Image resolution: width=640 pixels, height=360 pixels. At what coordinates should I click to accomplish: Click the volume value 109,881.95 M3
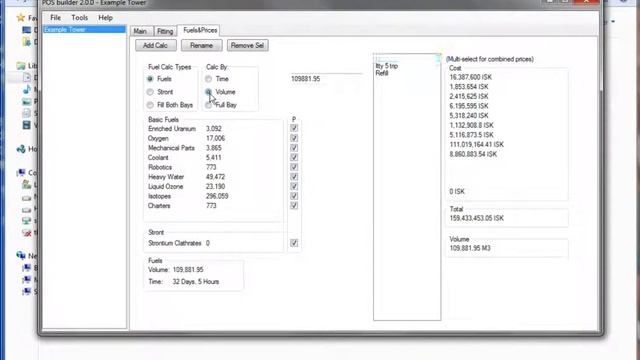coord(470,248)
